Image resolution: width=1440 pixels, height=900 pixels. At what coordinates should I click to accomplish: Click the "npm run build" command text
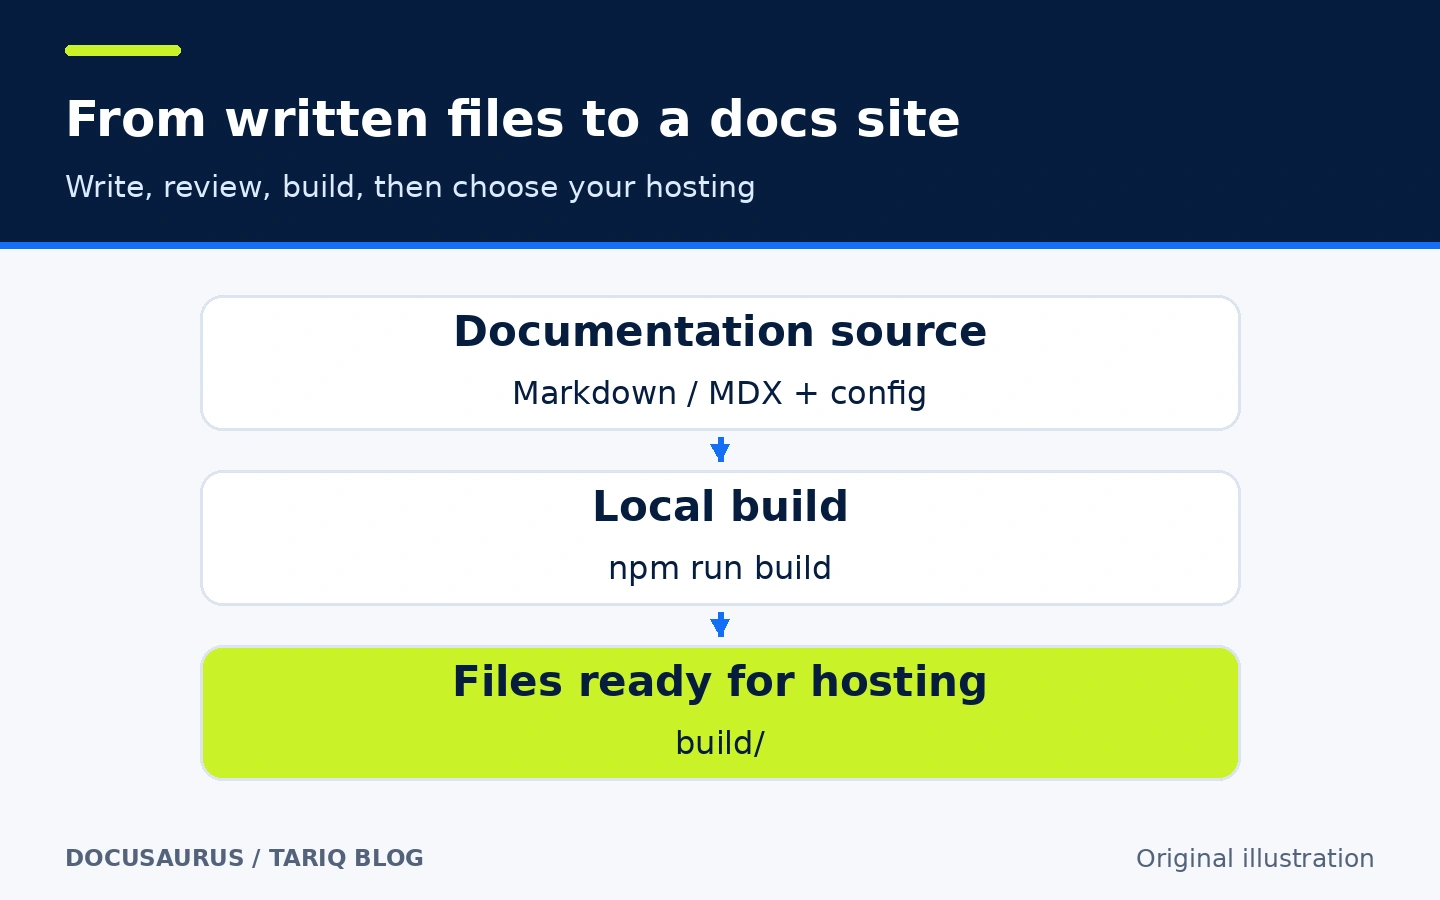click(x=720, y=568)
